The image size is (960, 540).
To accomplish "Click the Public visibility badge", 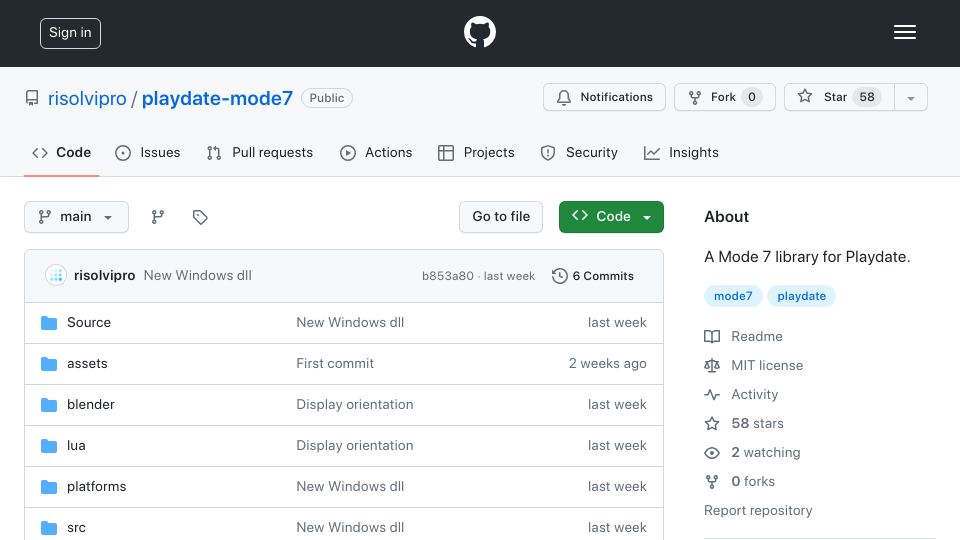I will [327, 98].
